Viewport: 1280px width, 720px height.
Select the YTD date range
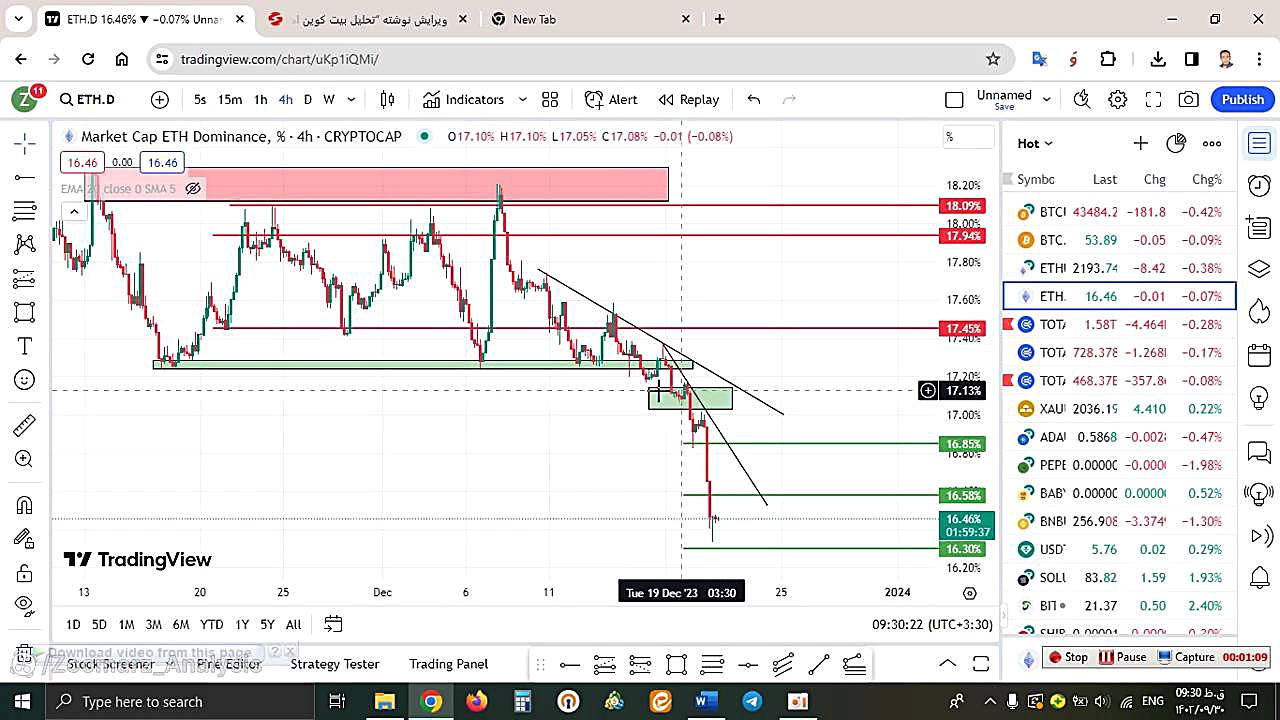pyautogui.click(x=211, y=624)
